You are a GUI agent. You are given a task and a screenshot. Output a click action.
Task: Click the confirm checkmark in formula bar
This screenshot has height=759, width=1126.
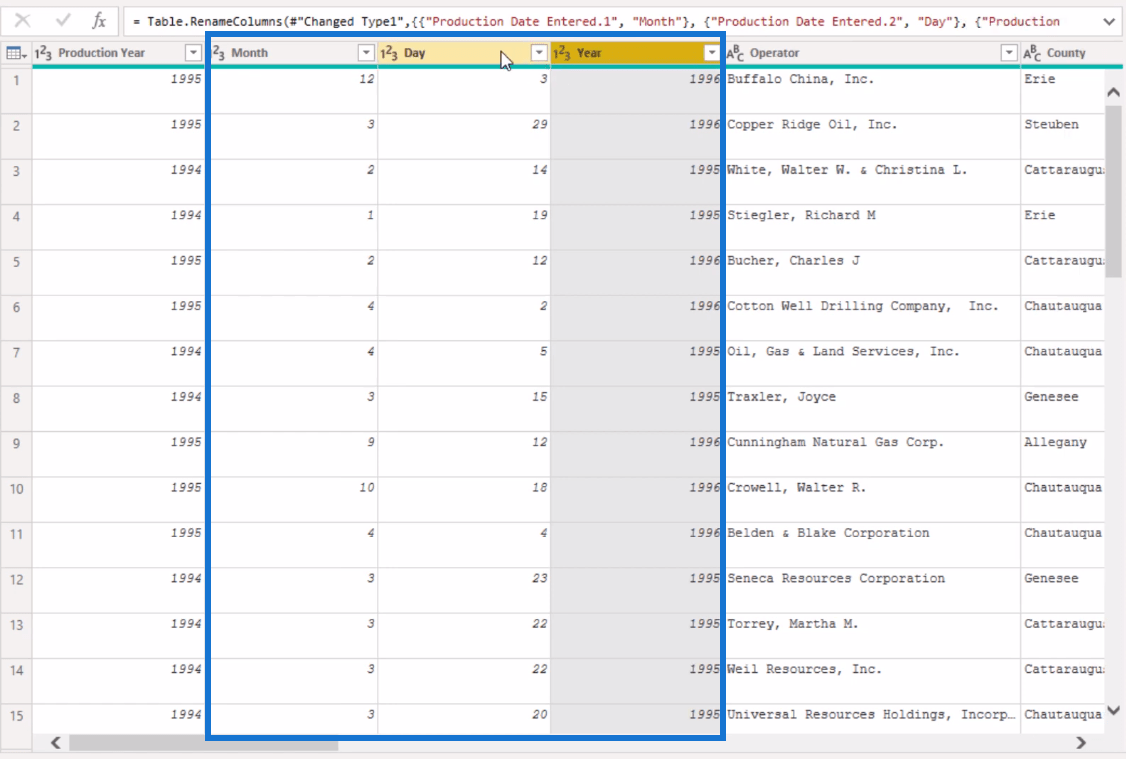(61, 21)
